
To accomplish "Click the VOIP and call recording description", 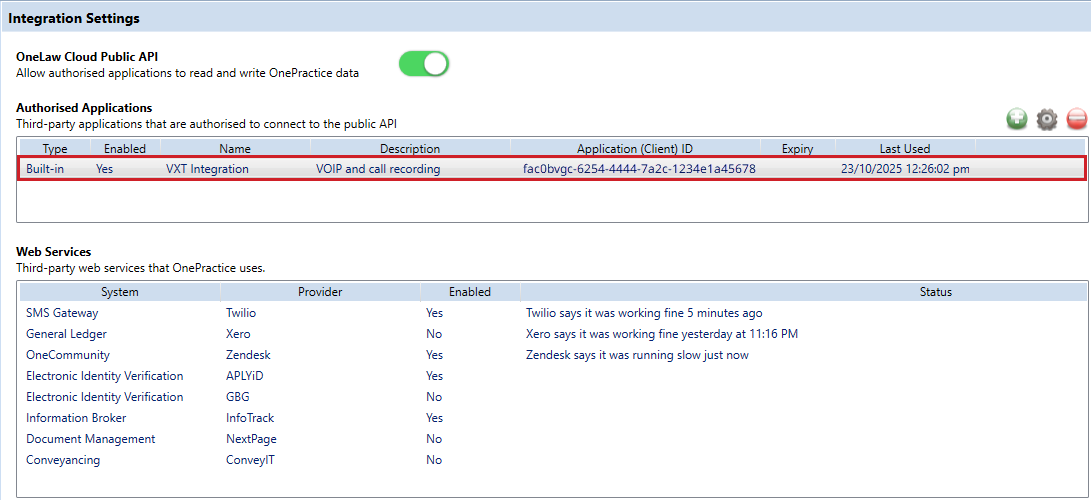I will click(378, 169).
